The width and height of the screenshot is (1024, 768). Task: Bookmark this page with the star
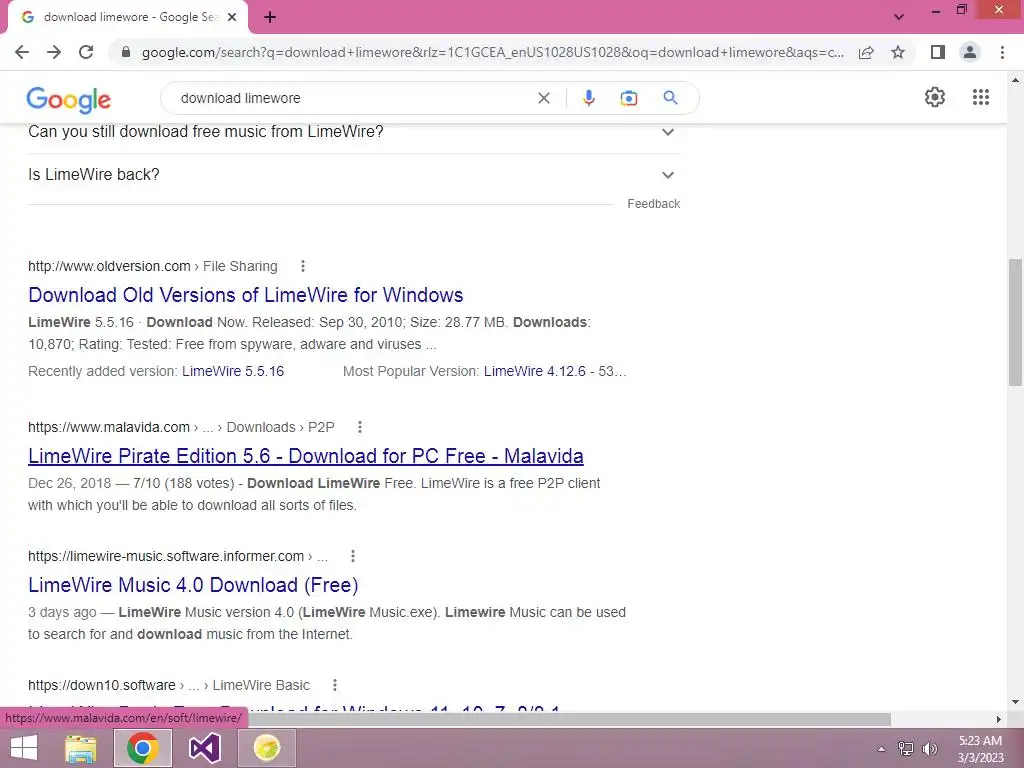click(x=898, y=52)
